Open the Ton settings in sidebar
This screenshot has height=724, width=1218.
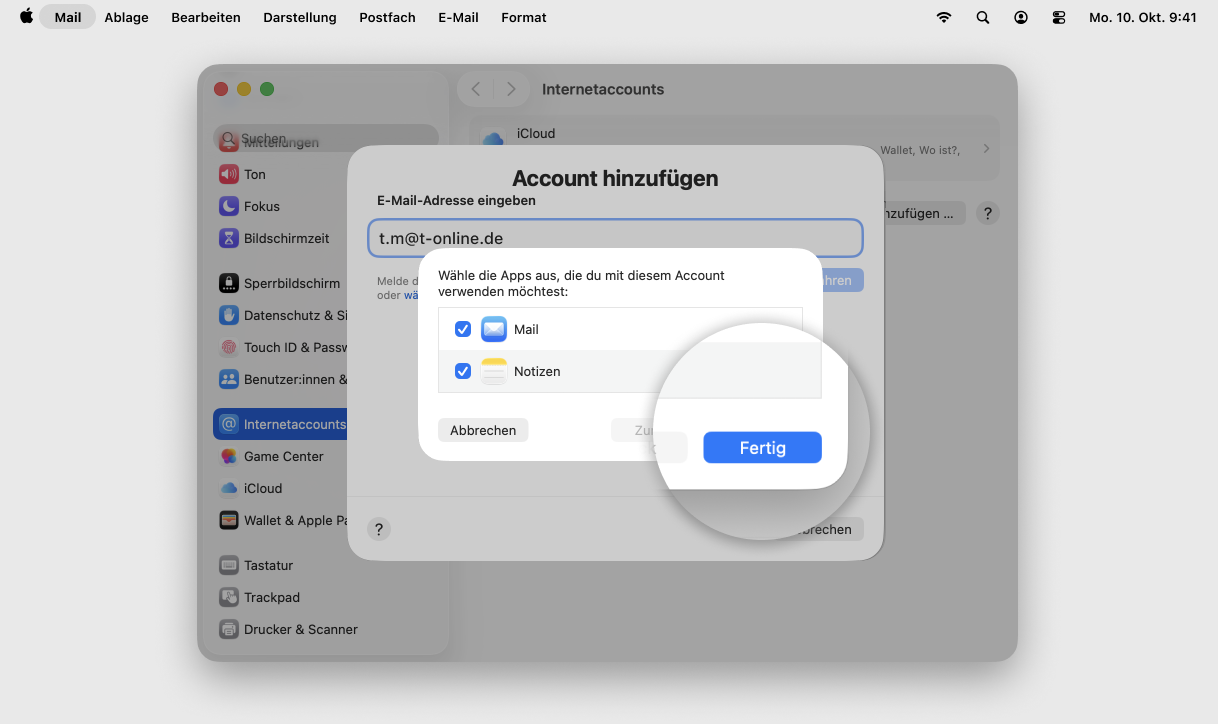255,174
